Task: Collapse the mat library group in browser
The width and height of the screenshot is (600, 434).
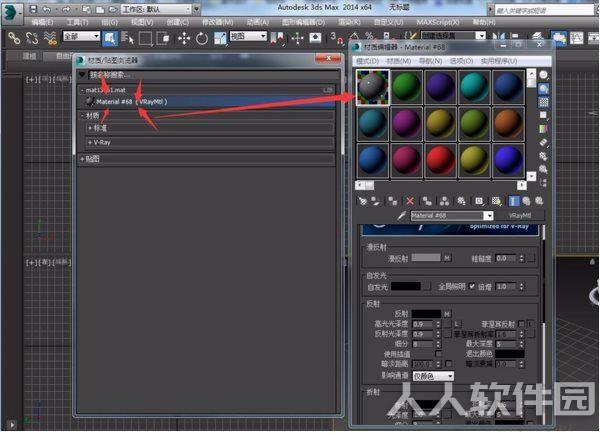Action: tap(82, 90)
